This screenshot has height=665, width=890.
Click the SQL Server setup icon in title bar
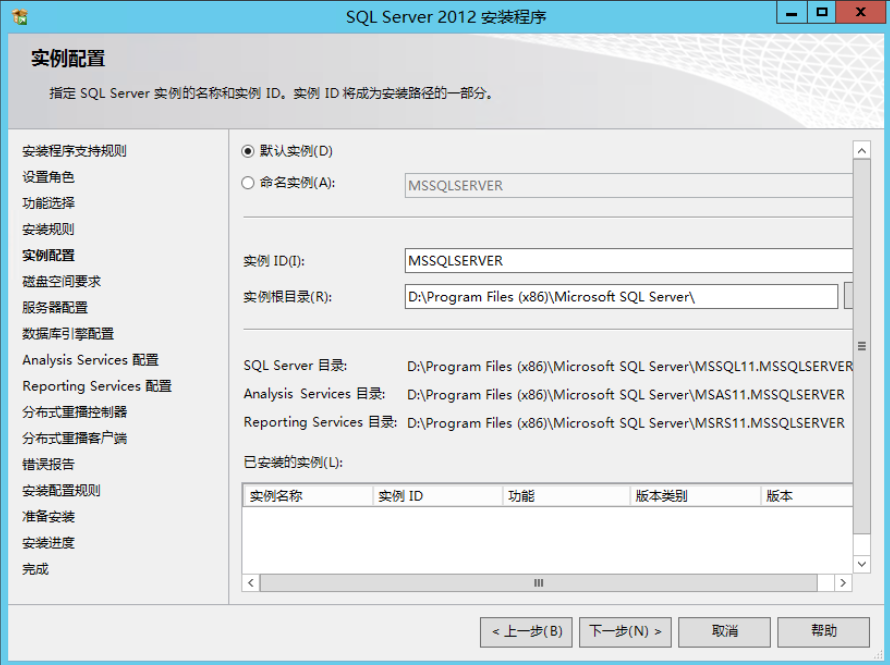[20, 17]
